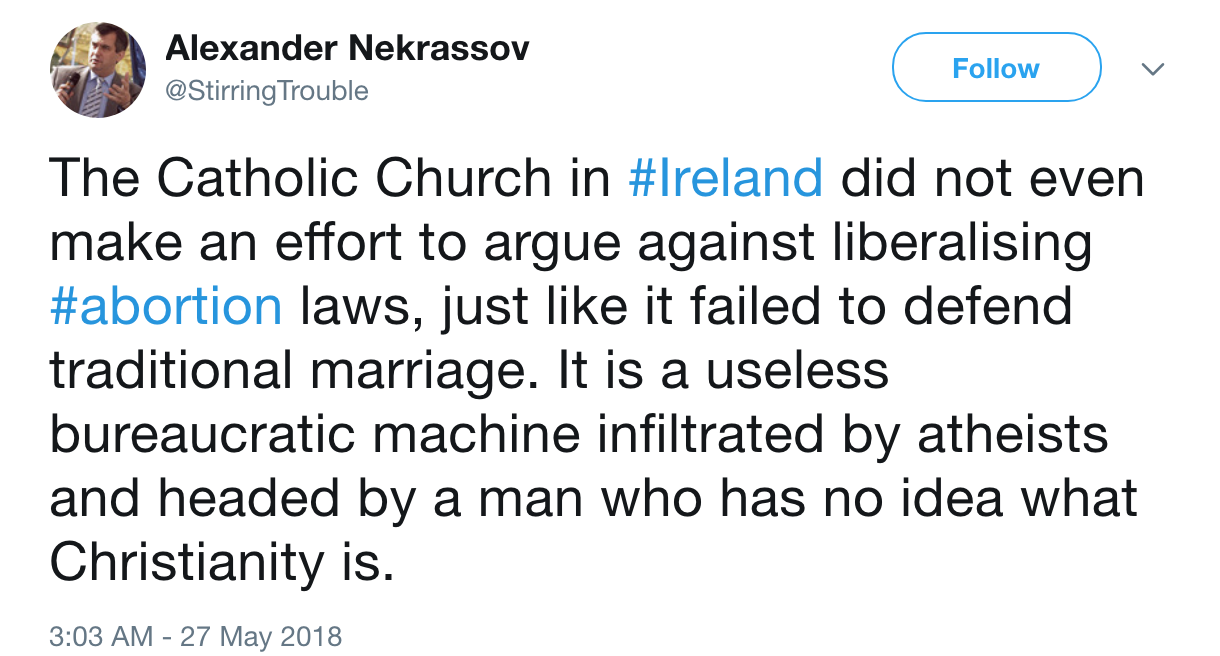Click the date 27 May 2018
This screenshot has height=656, width=1220.
click(259, 635)
